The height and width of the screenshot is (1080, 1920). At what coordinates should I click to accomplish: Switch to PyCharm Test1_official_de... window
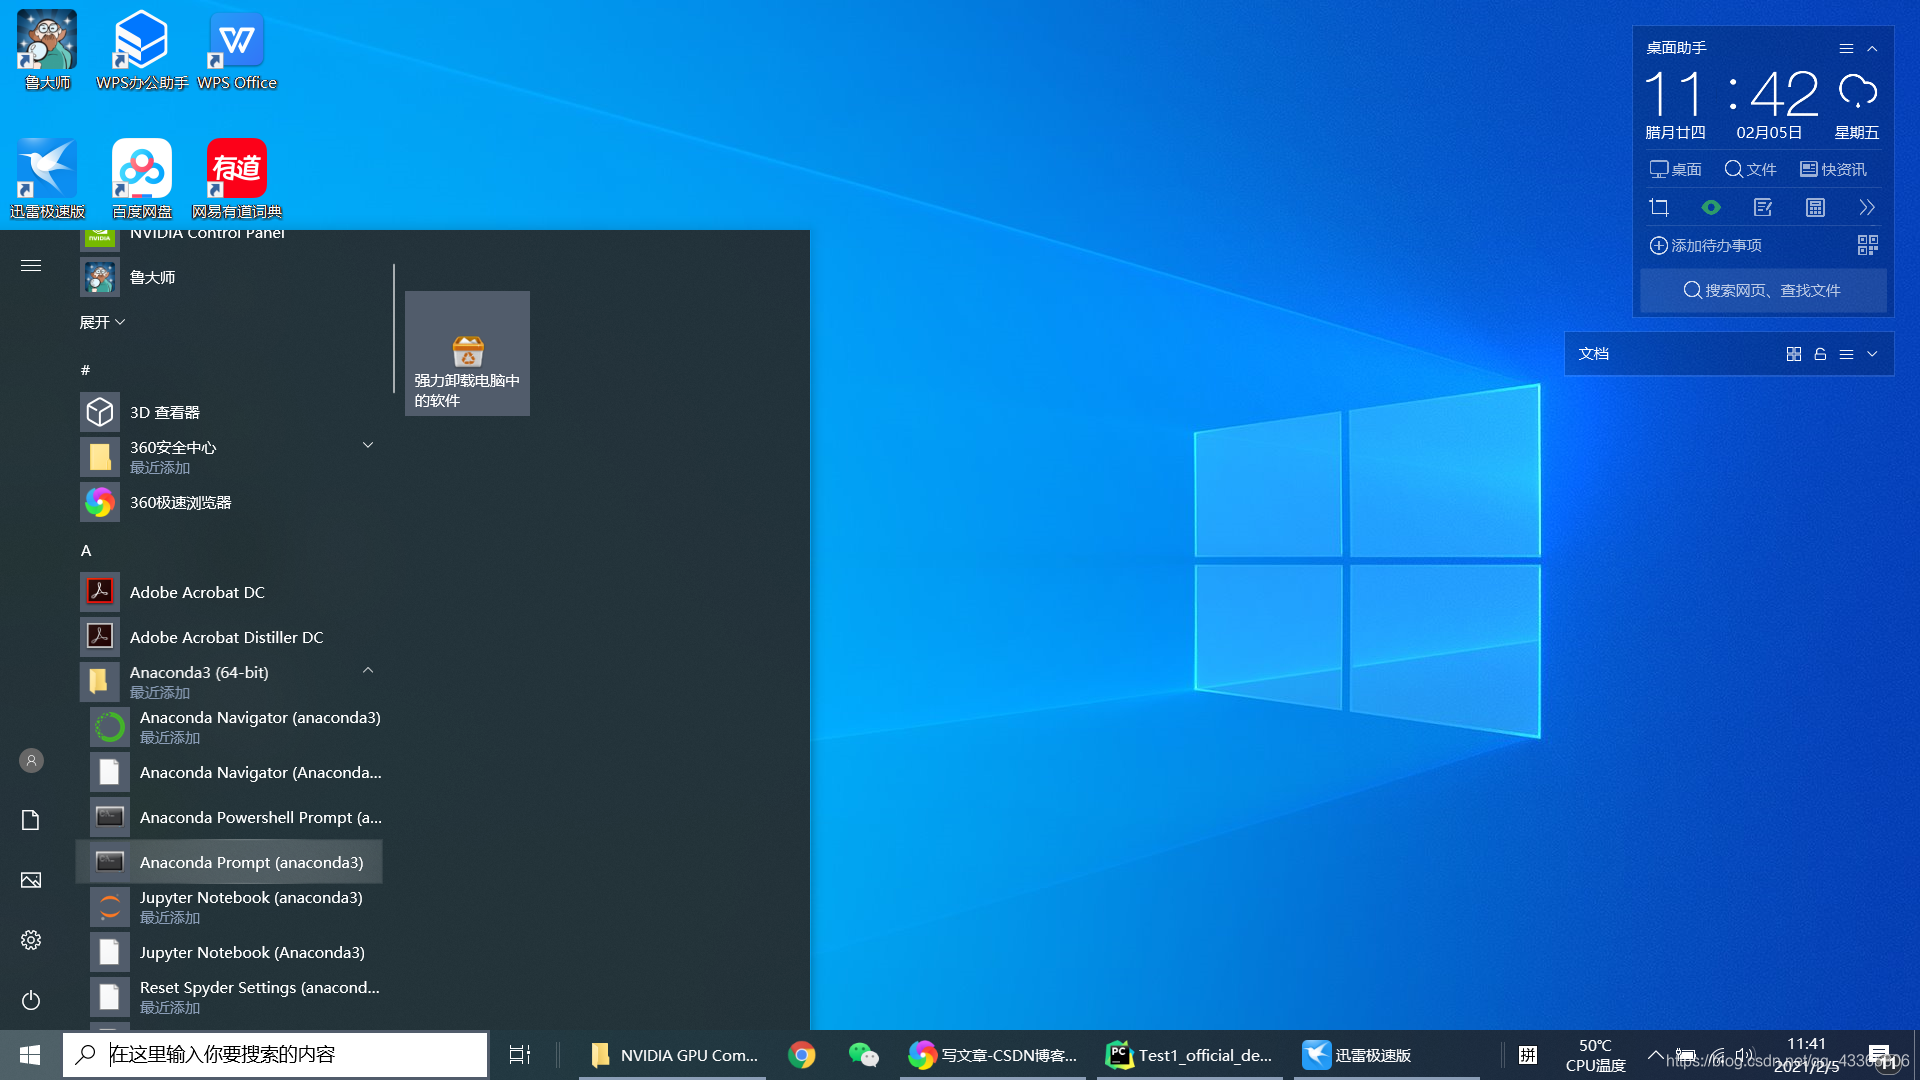coord(1189,1055)
